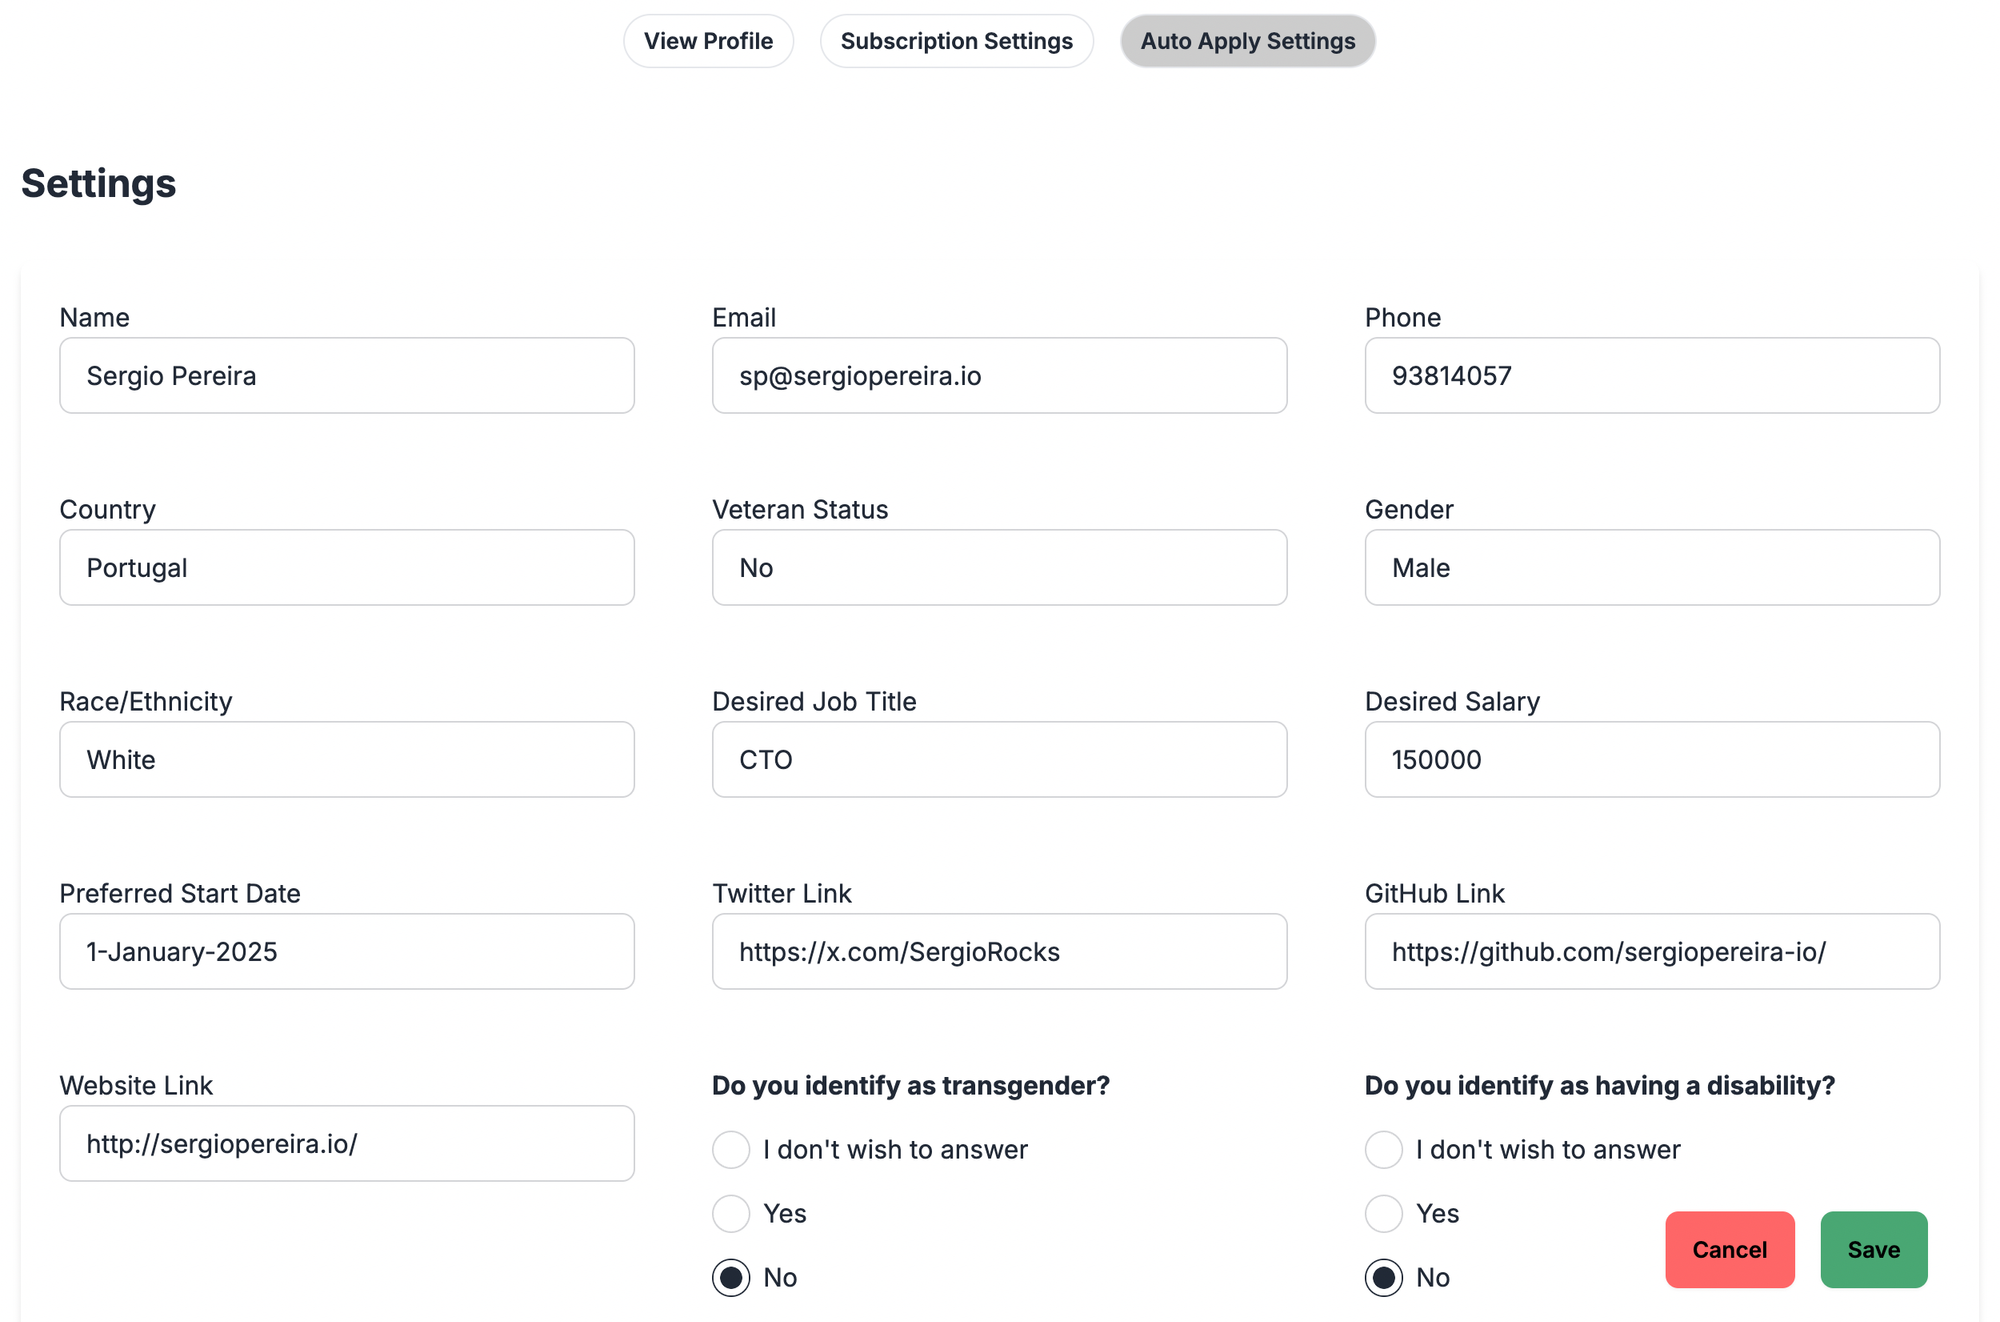The width and height of the screenshot is (2000, 1322).
Task: Click the GitHub Link field
Action: point(1652,952)
